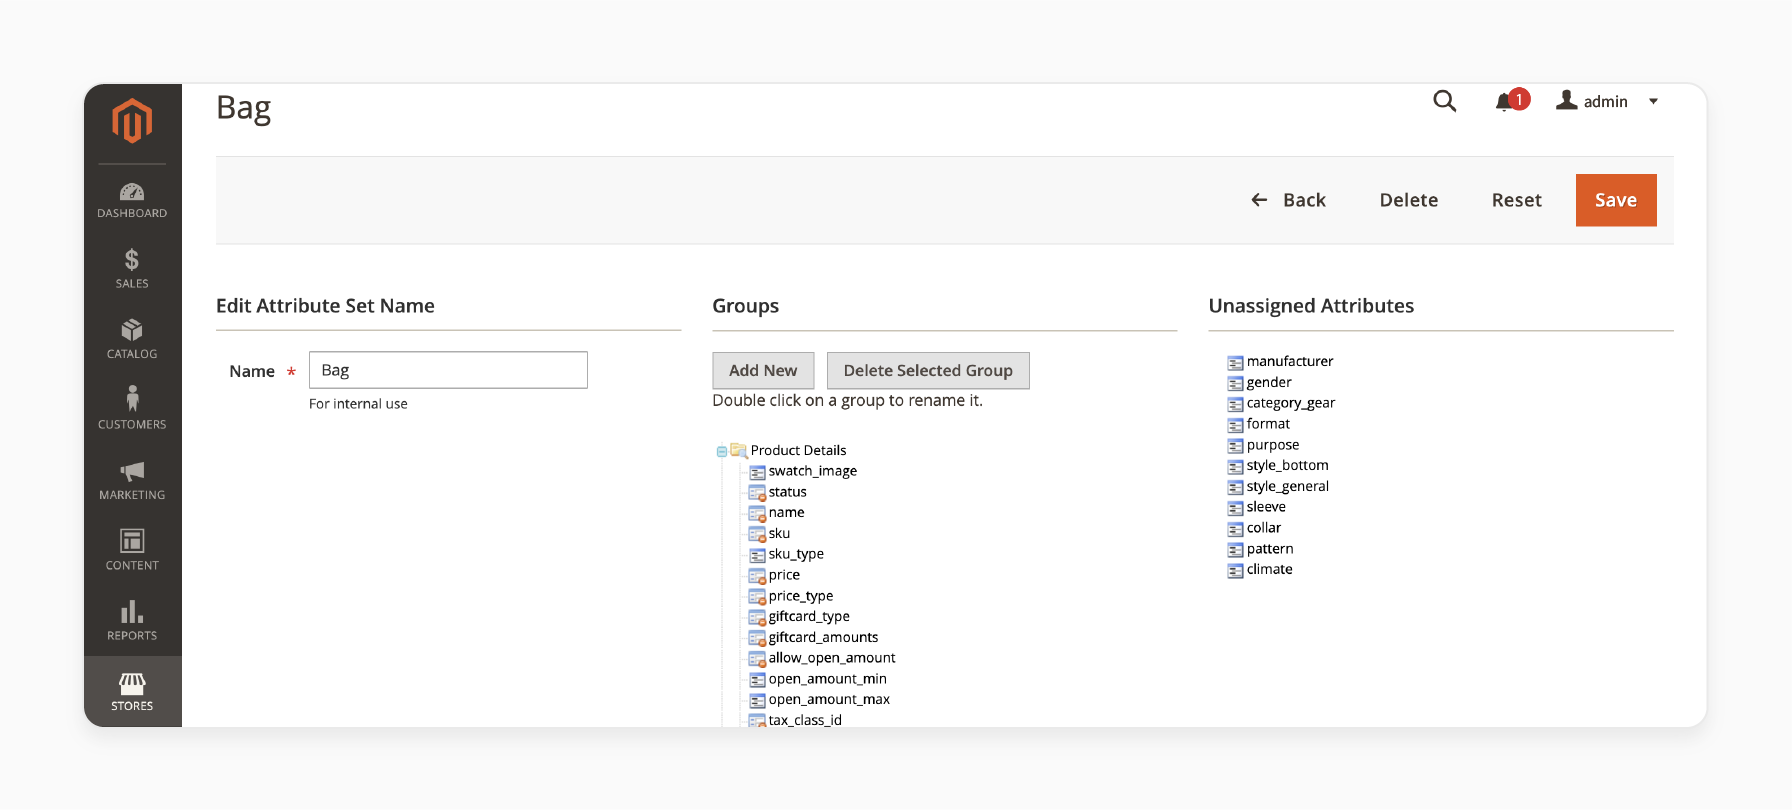The width and height of the screenshot is (1792, 810).
Task: Select the tax_class_id attribute
Action: point(804,720)
